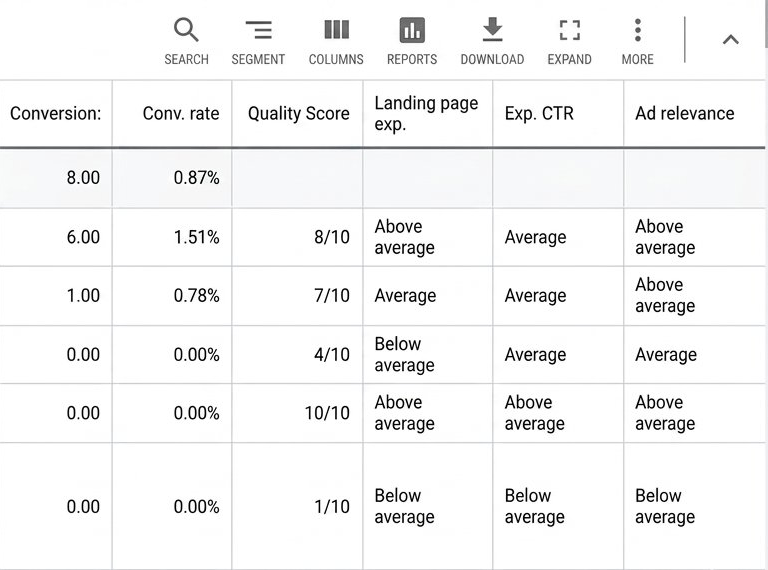Select the 0.00 conversions in 4/10 row
The width and height of the screenshot is (768, 570).
[83, 355]
